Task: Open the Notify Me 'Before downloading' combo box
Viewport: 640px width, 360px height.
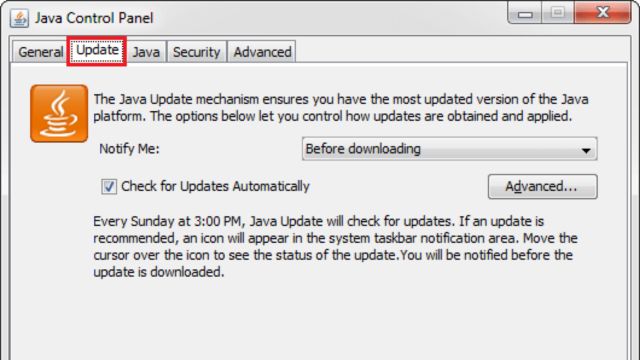Action: (x=449, y=149)
